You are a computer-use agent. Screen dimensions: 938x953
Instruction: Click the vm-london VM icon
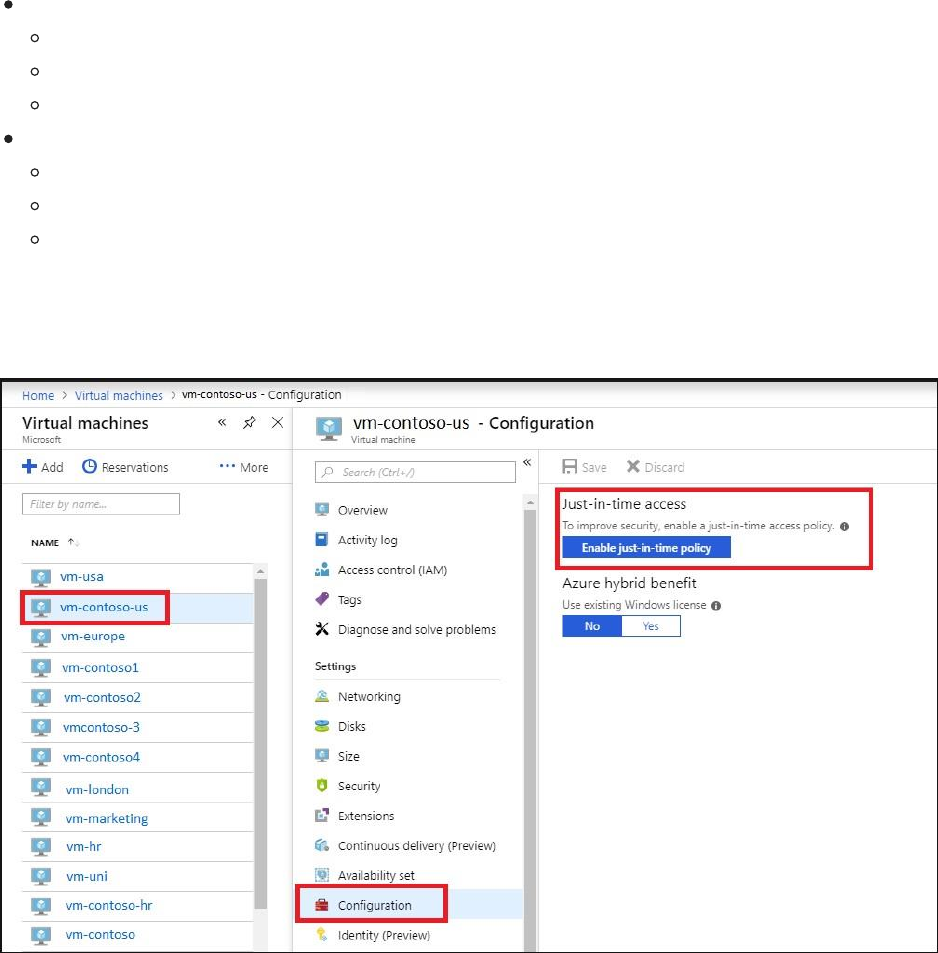pyautogui.click(x=41, y=788)
